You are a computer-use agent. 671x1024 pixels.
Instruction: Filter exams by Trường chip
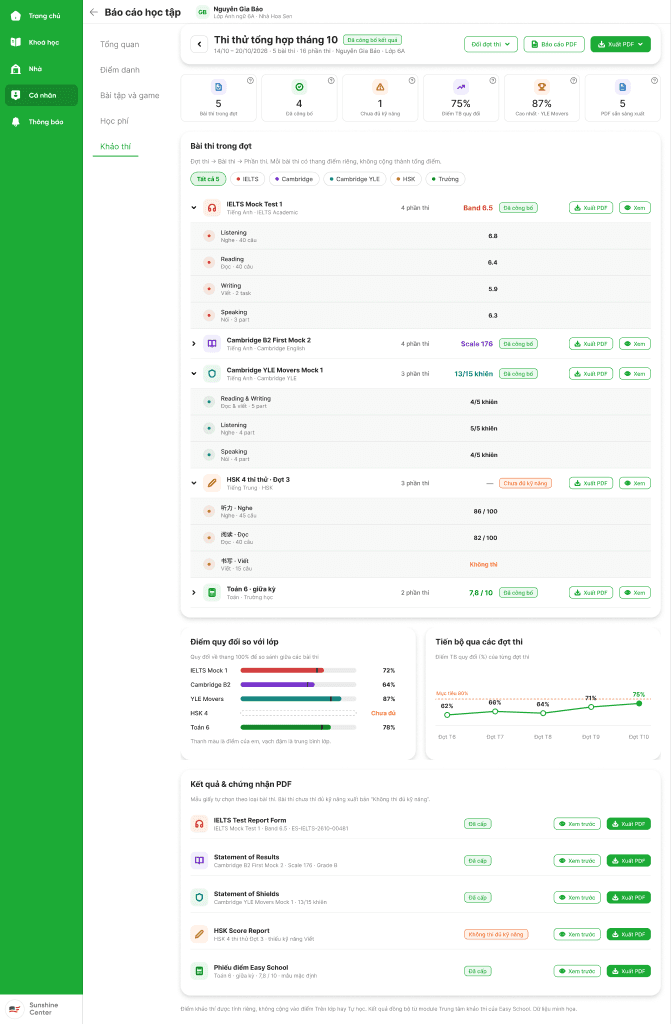(x=445, y=179)
